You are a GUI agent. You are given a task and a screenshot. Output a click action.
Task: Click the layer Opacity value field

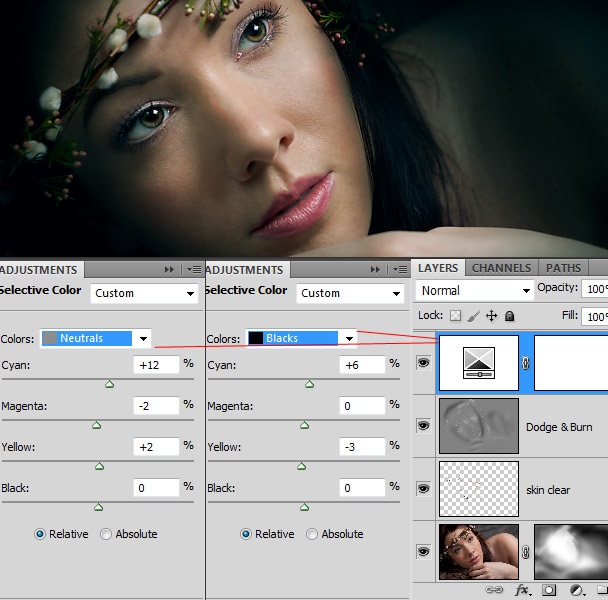(595, 289)
